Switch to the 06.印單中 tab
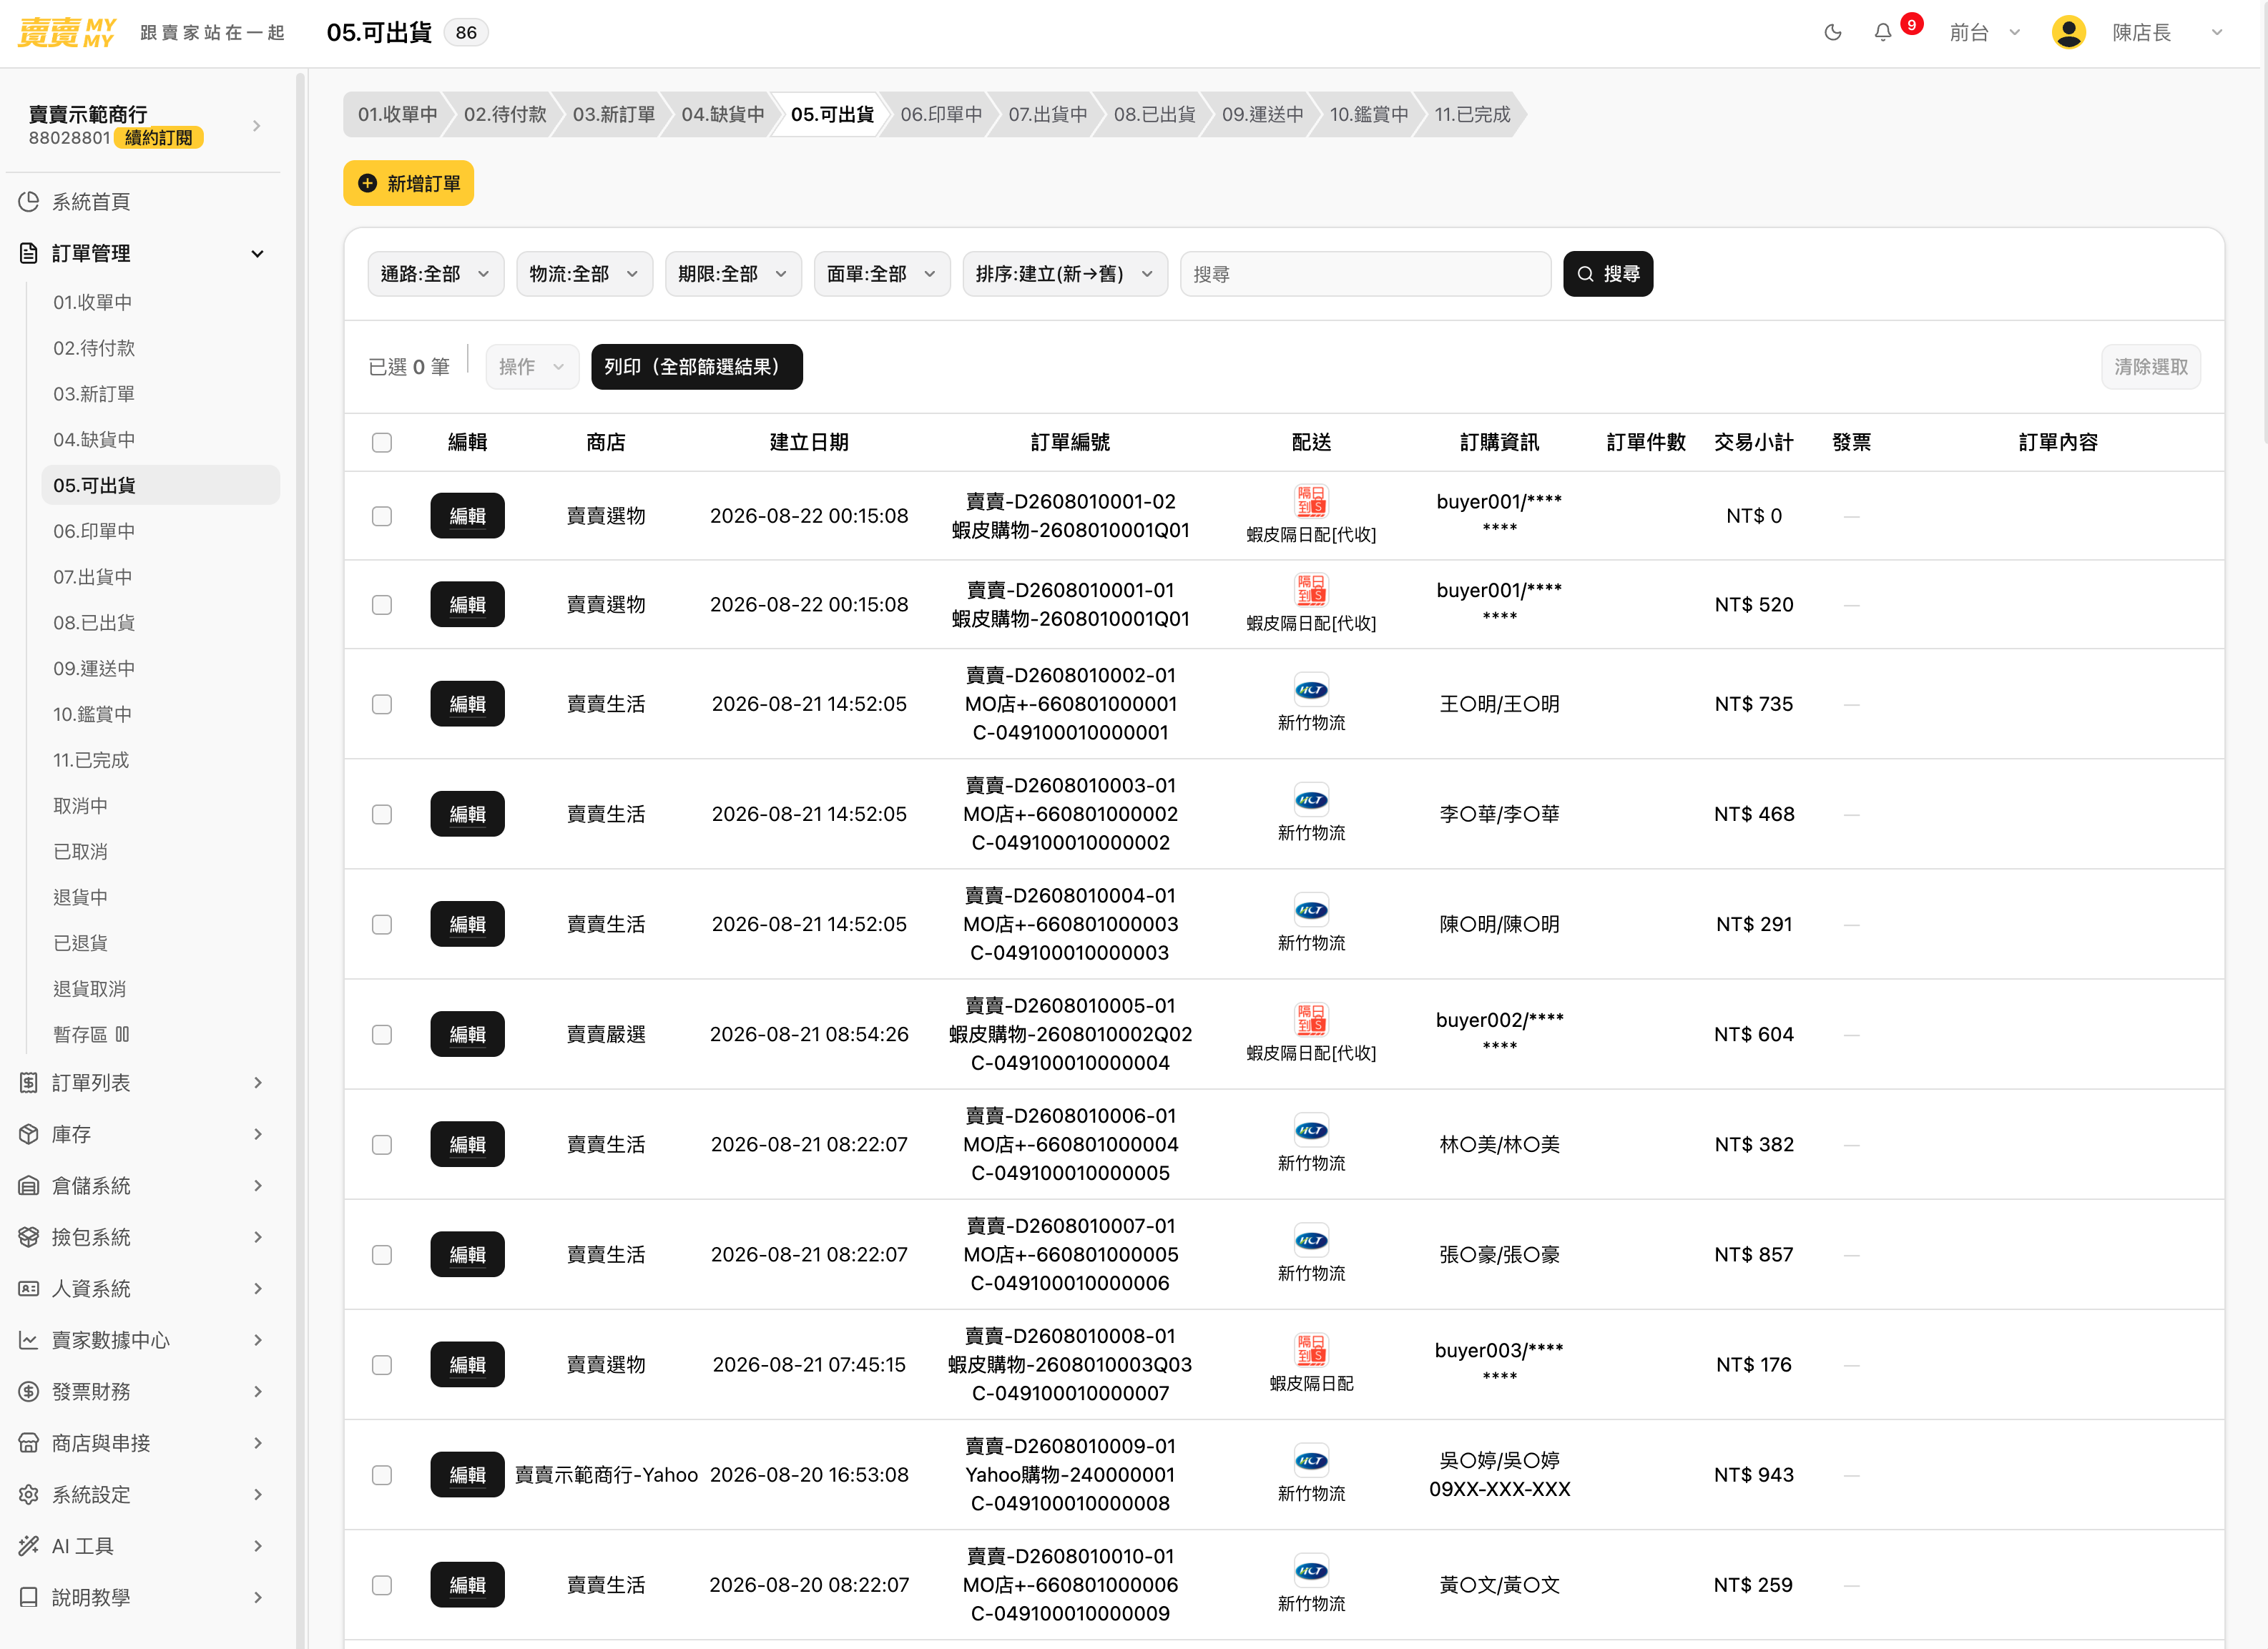Viewport: 2268px width, 1649px height. click(941, 114)
